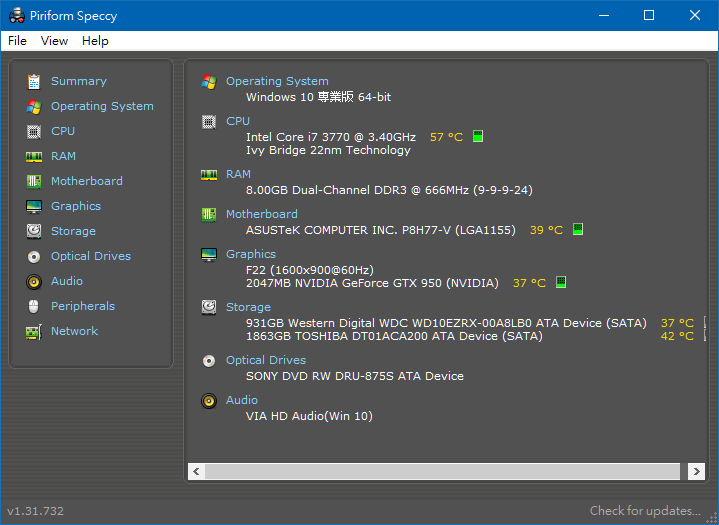Click the Storage hard drive icon in sidebar

coord(34,232)
